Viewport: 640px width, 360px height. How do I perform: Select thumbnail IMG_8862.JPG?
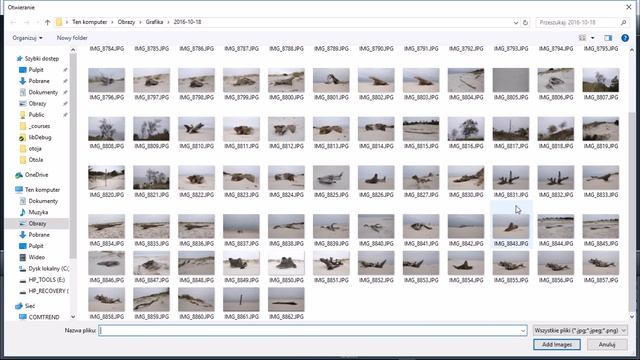coord(286,300)
